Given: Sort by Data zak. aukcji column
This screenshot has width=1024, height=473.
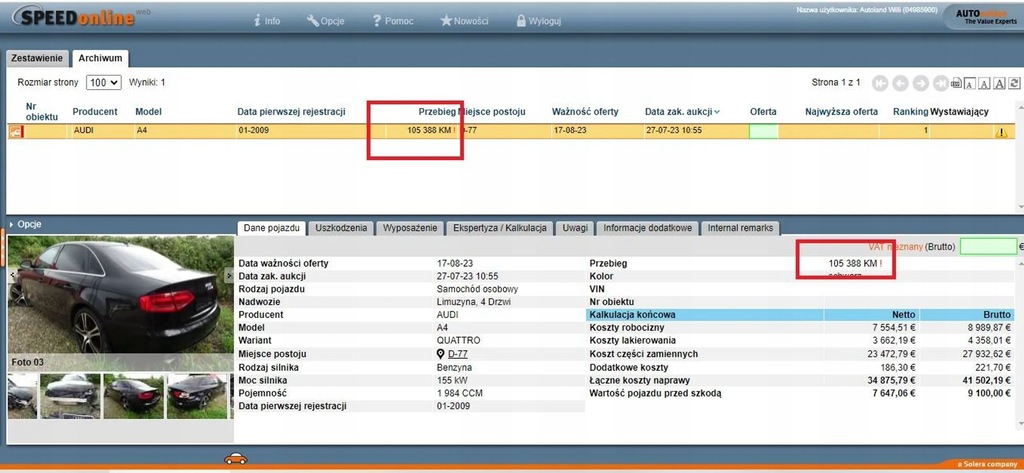Looking at the screenshot, I should 682,112.
